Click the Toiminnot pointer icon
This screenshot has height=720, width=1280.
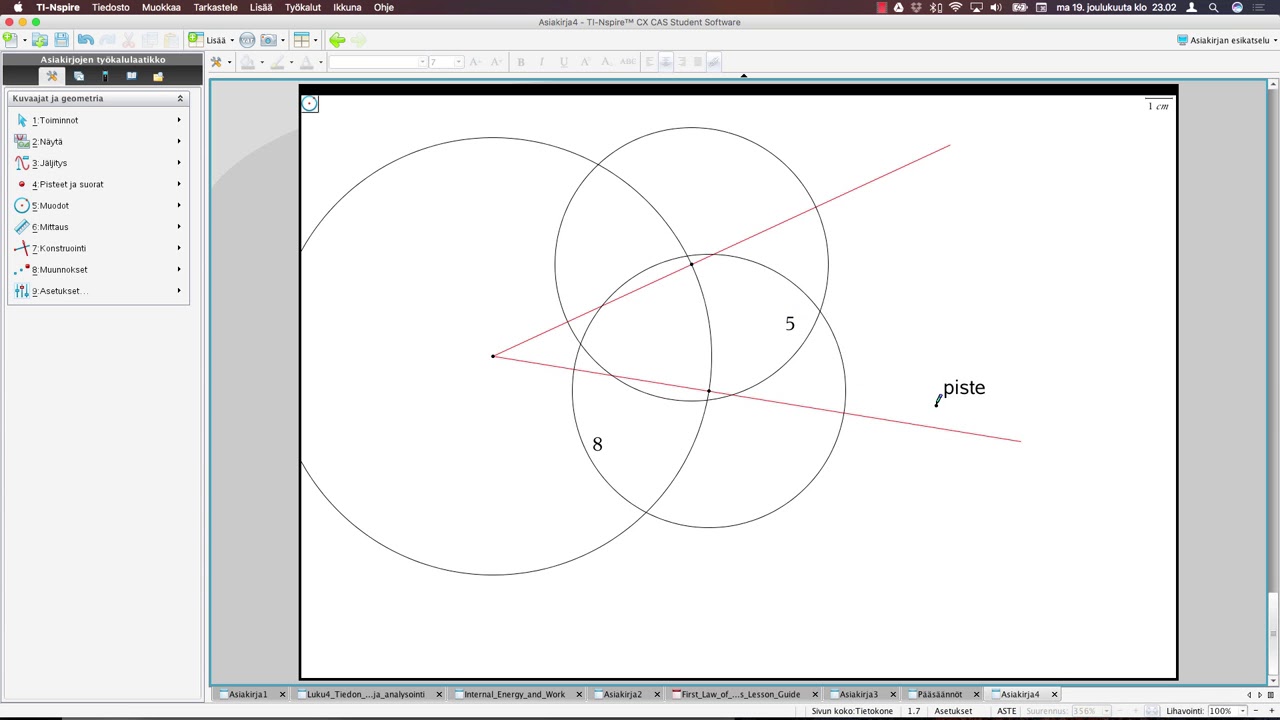tap(22, 120)
